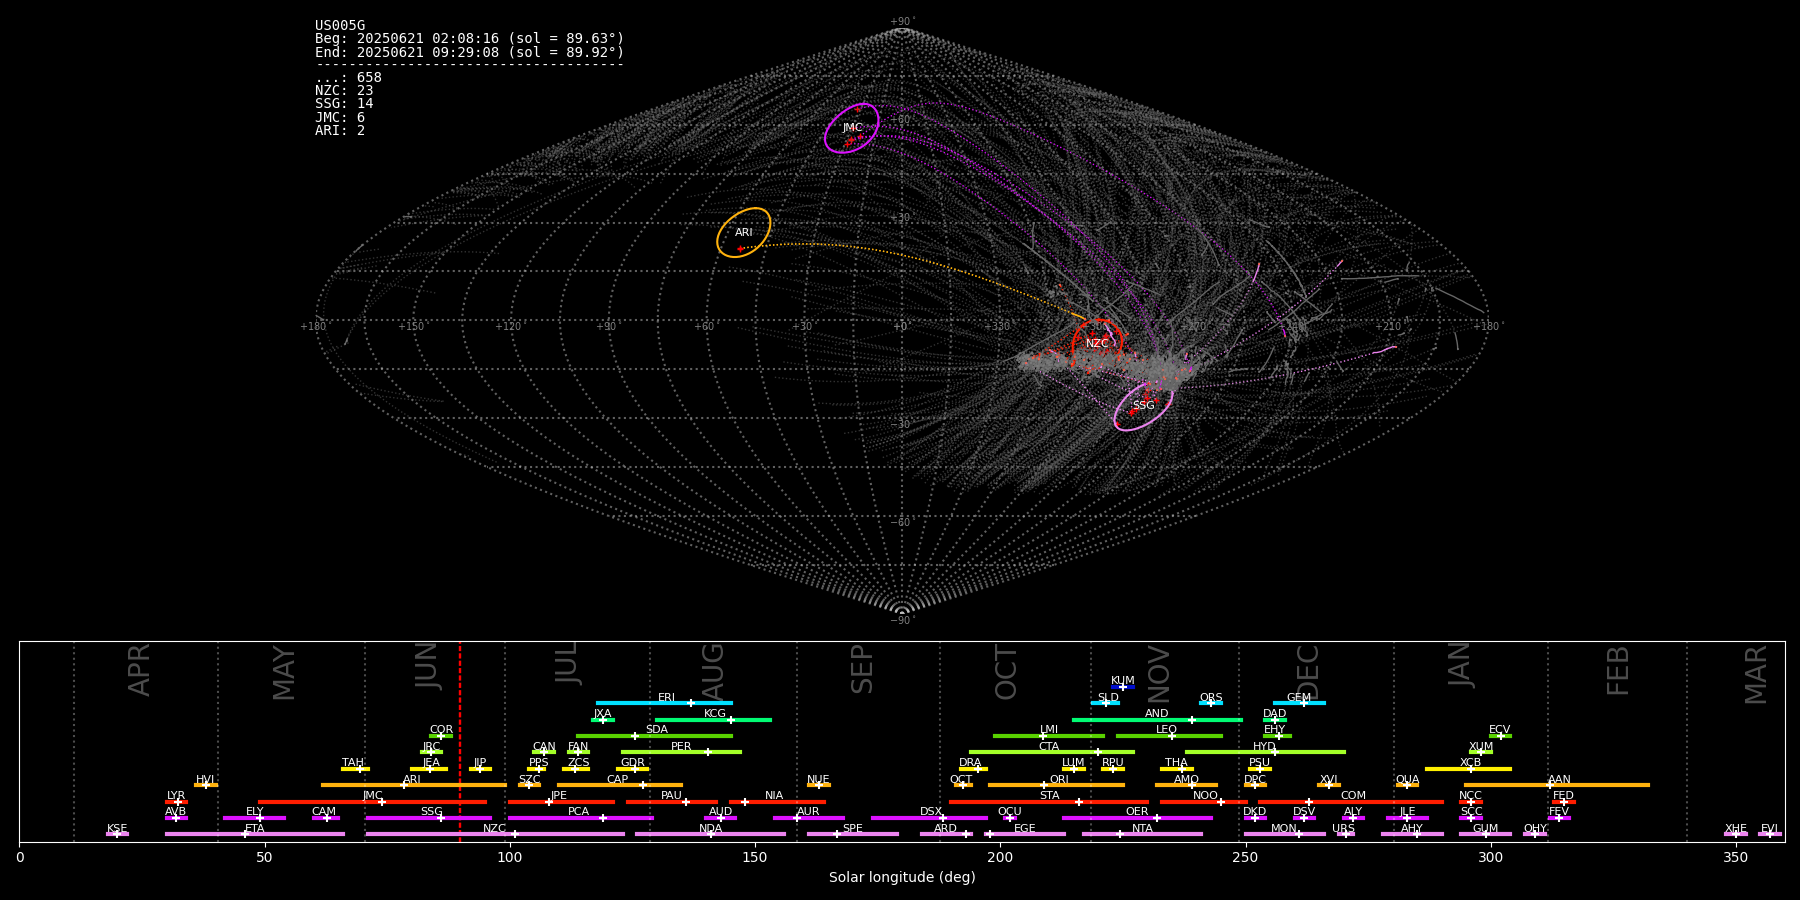
Task: Click the orange CAP activity bar
Action: tap(620, 785)
